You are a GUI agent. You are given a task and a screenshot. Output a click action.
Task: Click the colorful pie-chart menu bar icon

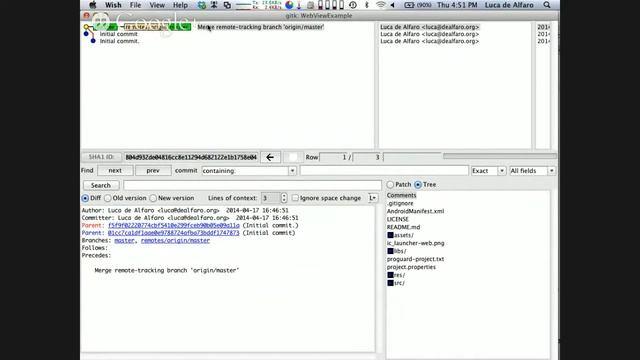point(289,5)
